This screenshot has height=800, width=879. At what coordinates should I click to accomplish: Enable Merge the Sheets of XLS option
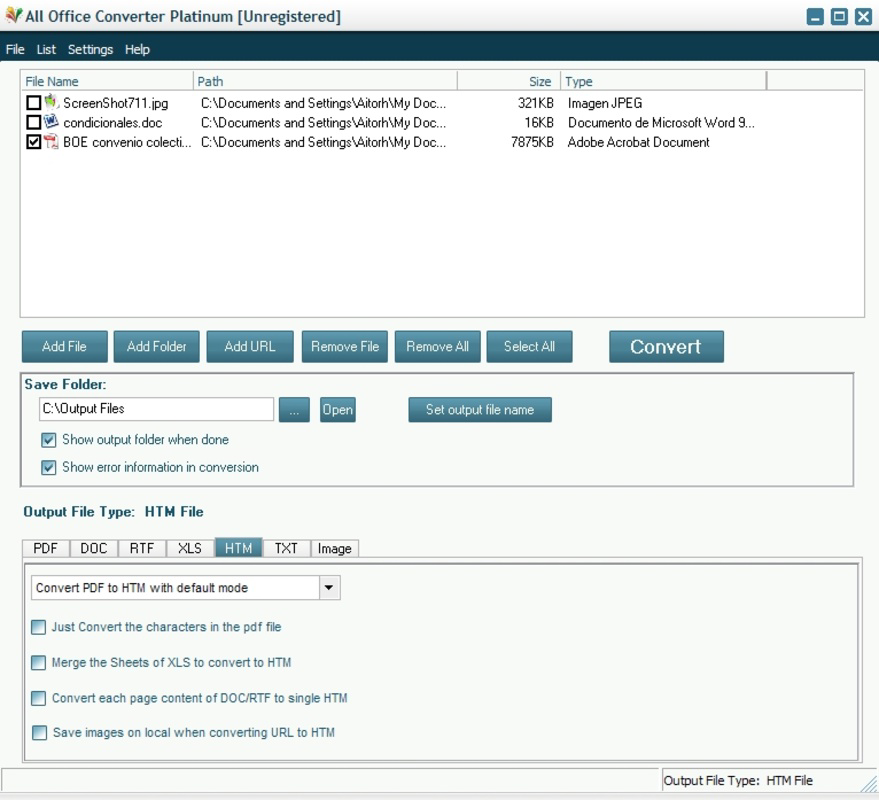[x=39, y=663]
